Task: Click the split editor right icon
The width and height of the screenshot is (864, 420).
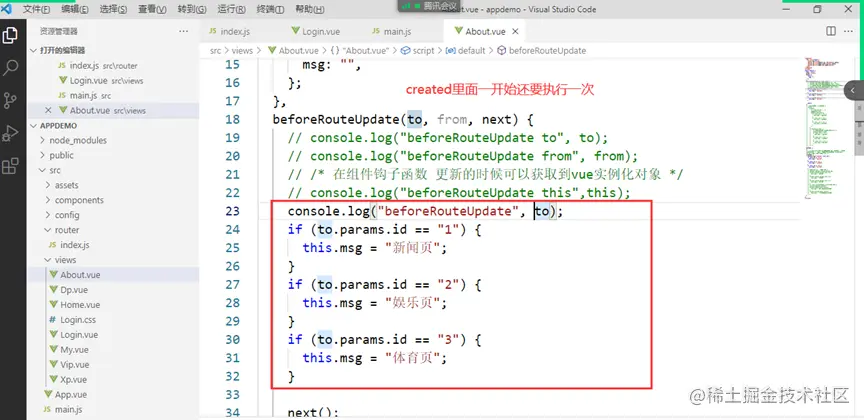Action: [831, 31]
